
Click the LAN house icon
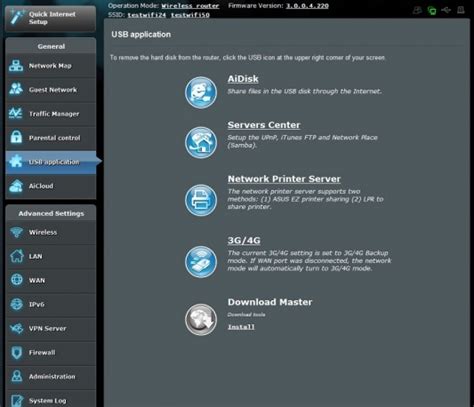[16, 256]
